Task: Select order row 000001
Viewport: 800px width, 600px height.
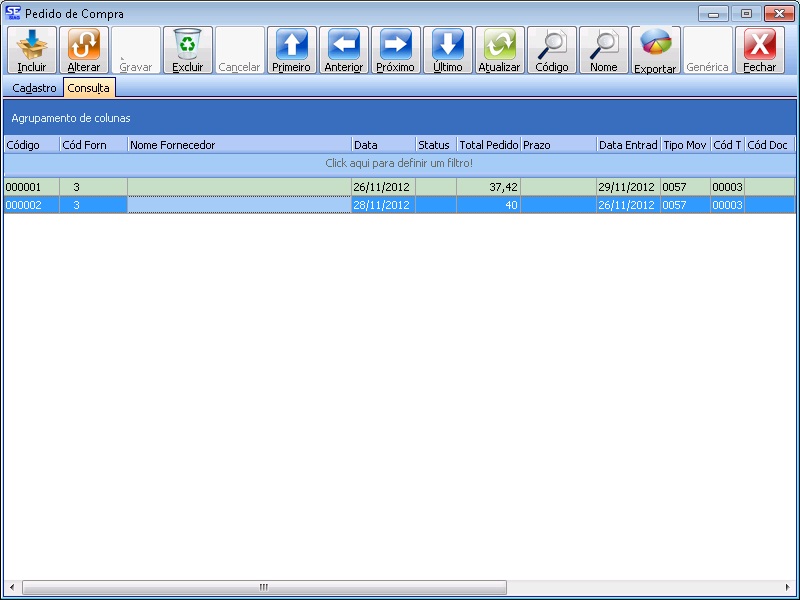Action: point(30,187)
